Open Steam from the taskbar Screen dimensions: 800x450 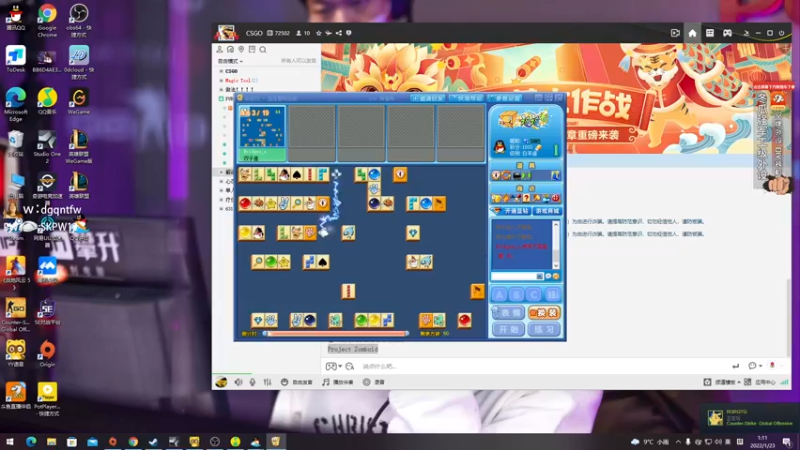pos(153,441)
